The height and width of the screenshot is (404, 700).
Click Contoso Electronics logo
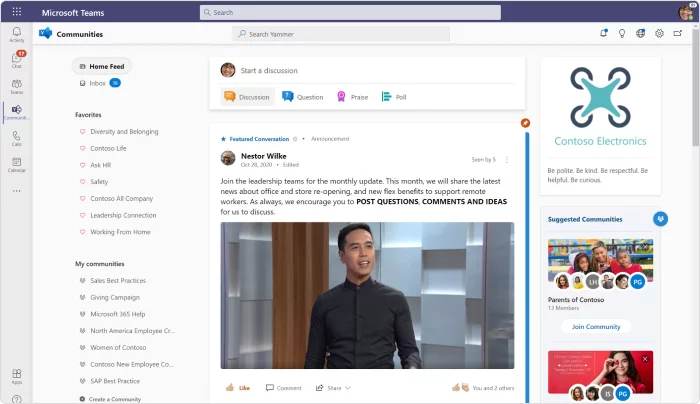[x=600, y=106]
